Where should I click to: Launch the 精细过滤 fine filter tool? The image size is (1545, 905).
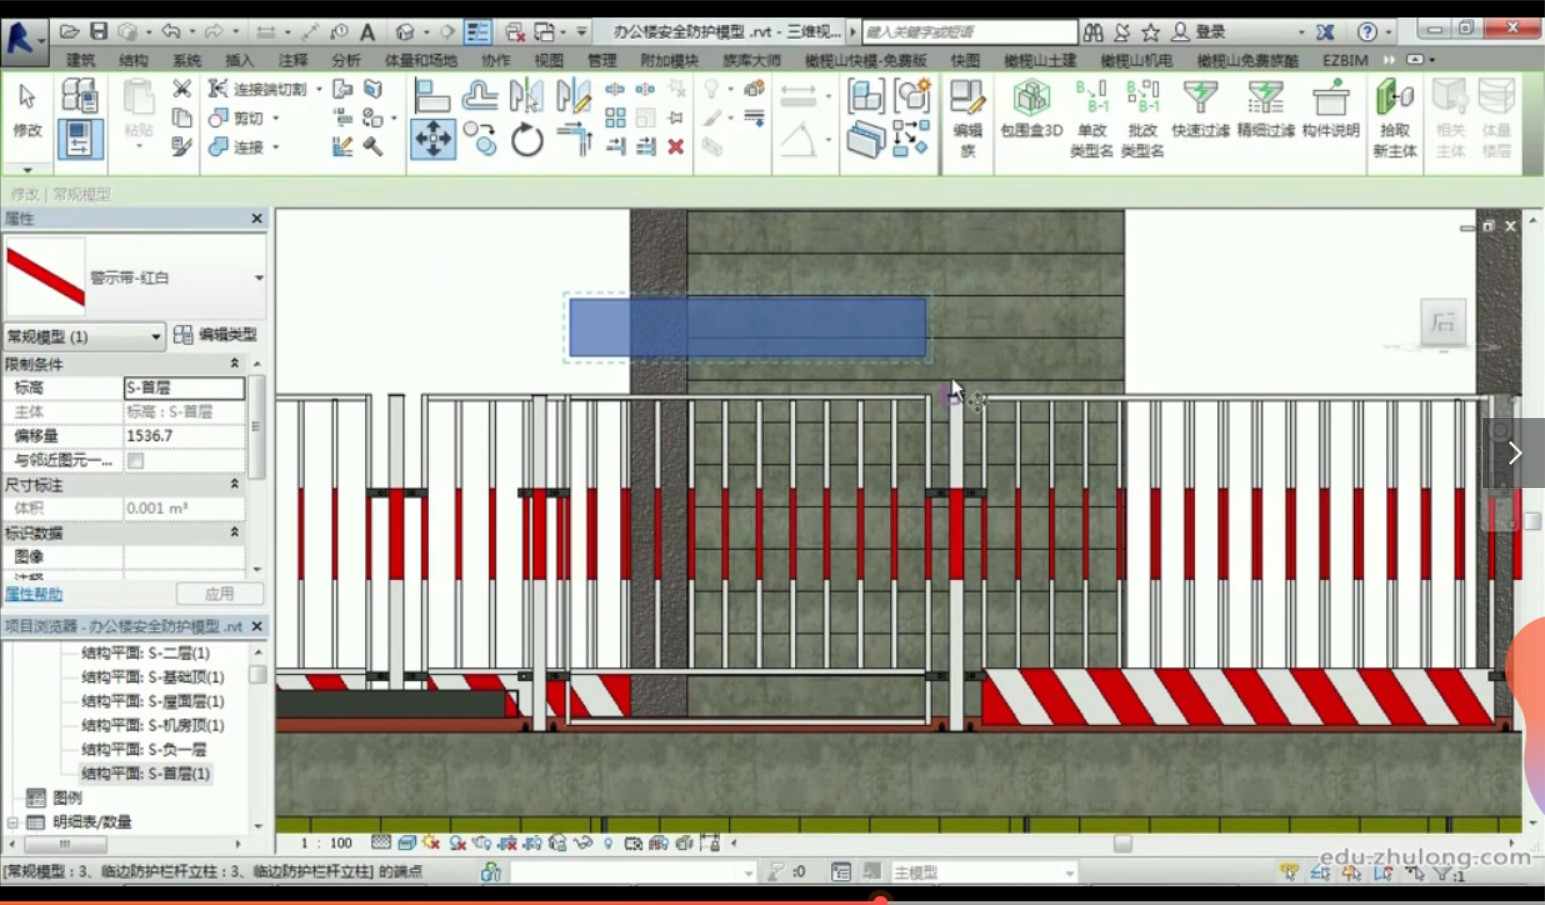pyautogui.click(x=1264, y=110)
